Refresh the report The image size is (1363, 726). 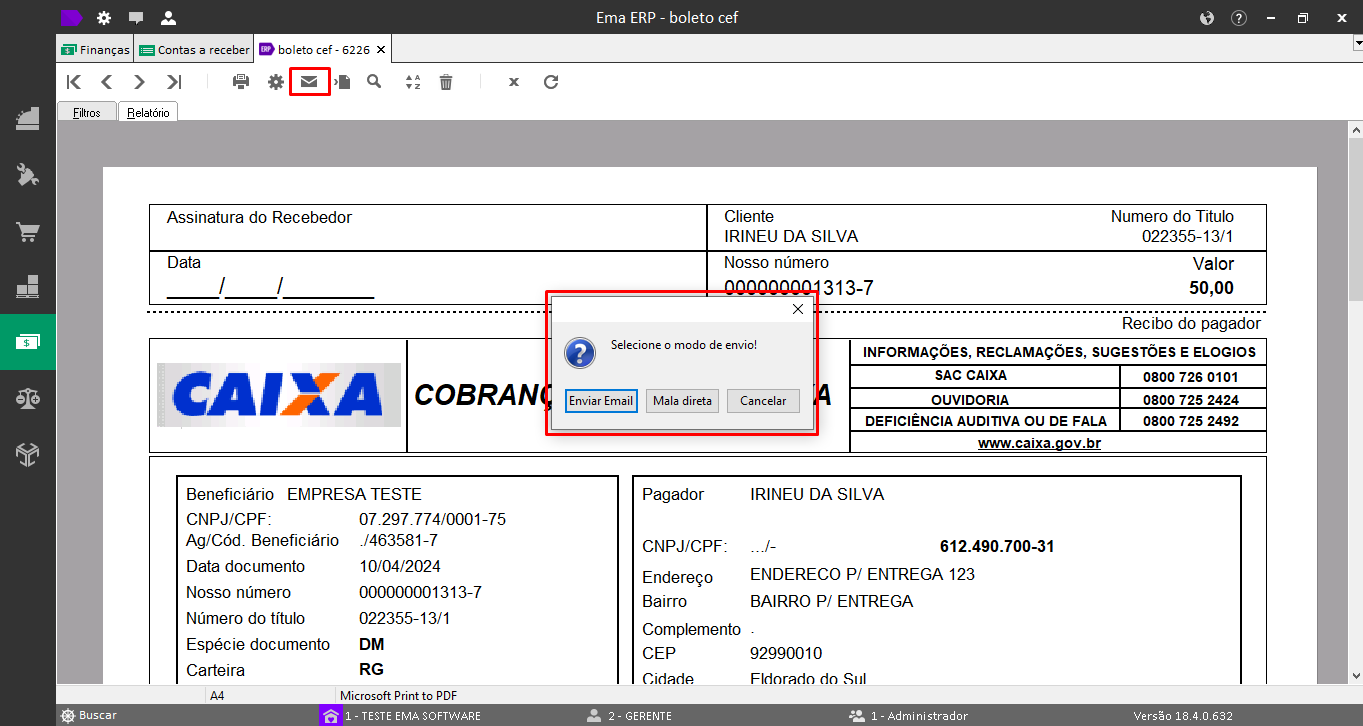(551, 82)
